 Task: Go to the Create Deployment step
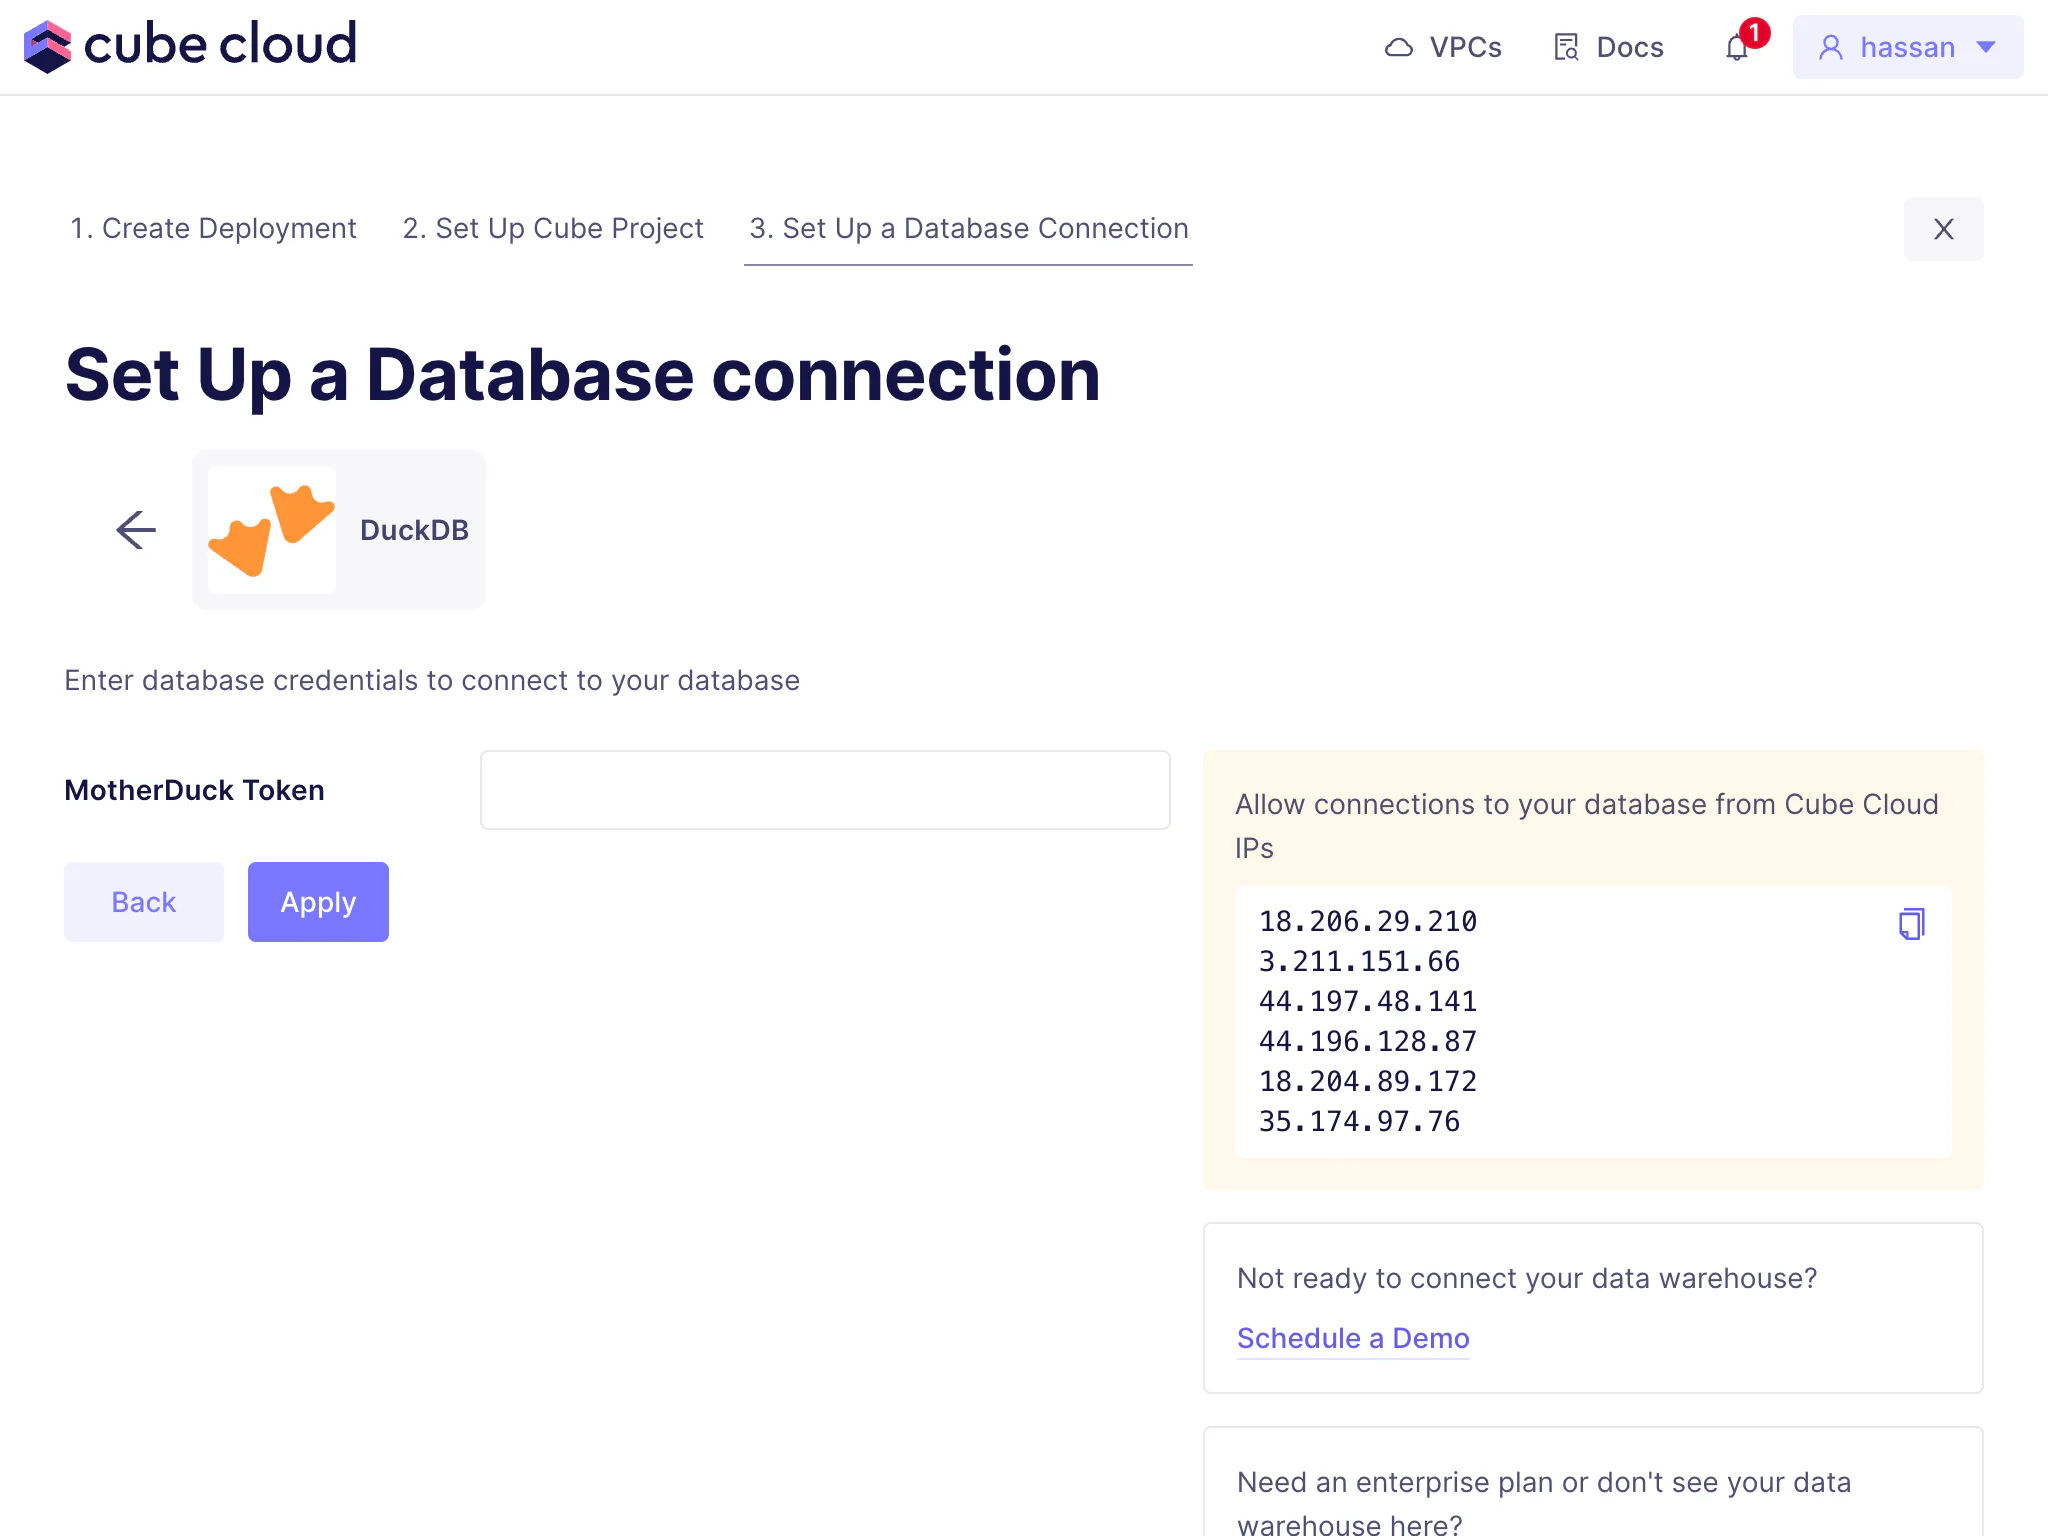pos(213,229)
